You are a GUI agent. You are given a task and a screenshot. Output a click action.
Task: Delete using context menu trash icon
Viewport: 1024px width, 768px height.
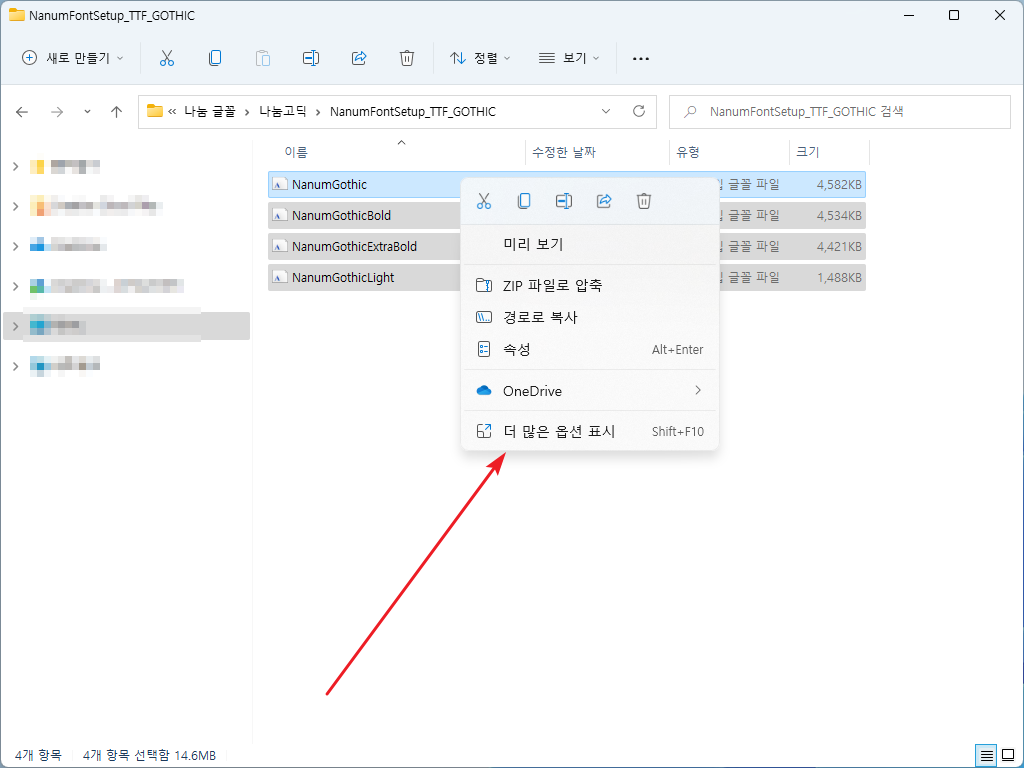pyautogui.click(x=644, y=201)
